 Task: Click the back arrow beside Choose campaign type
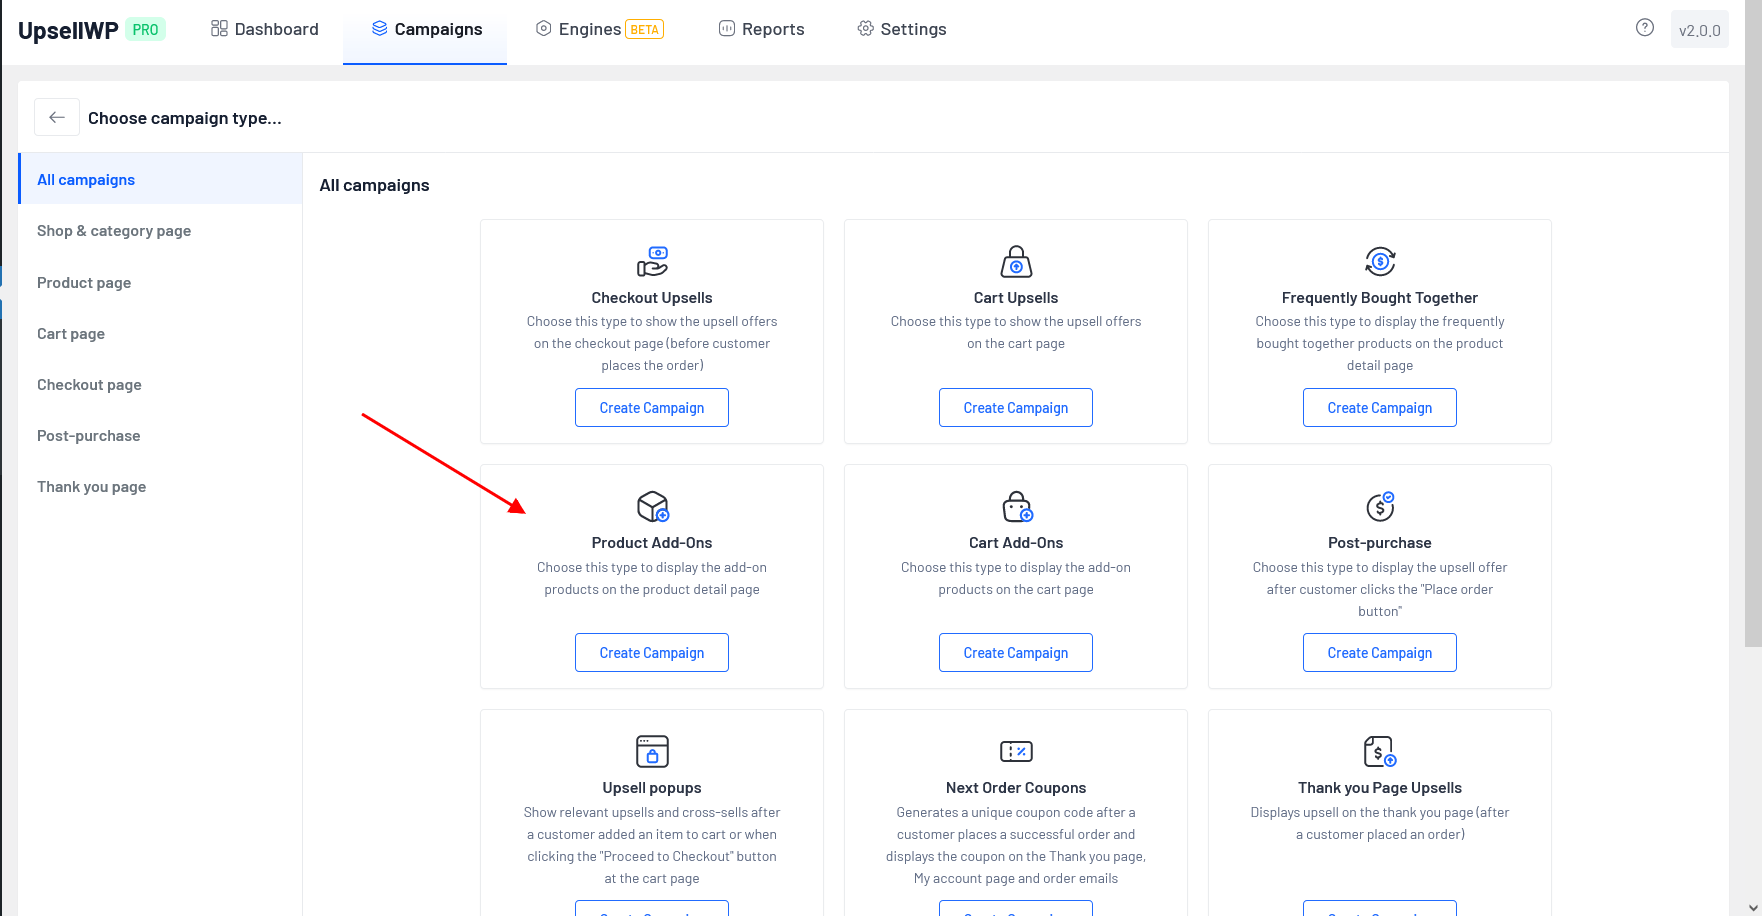pyautogui.click(x=57, y=117)
